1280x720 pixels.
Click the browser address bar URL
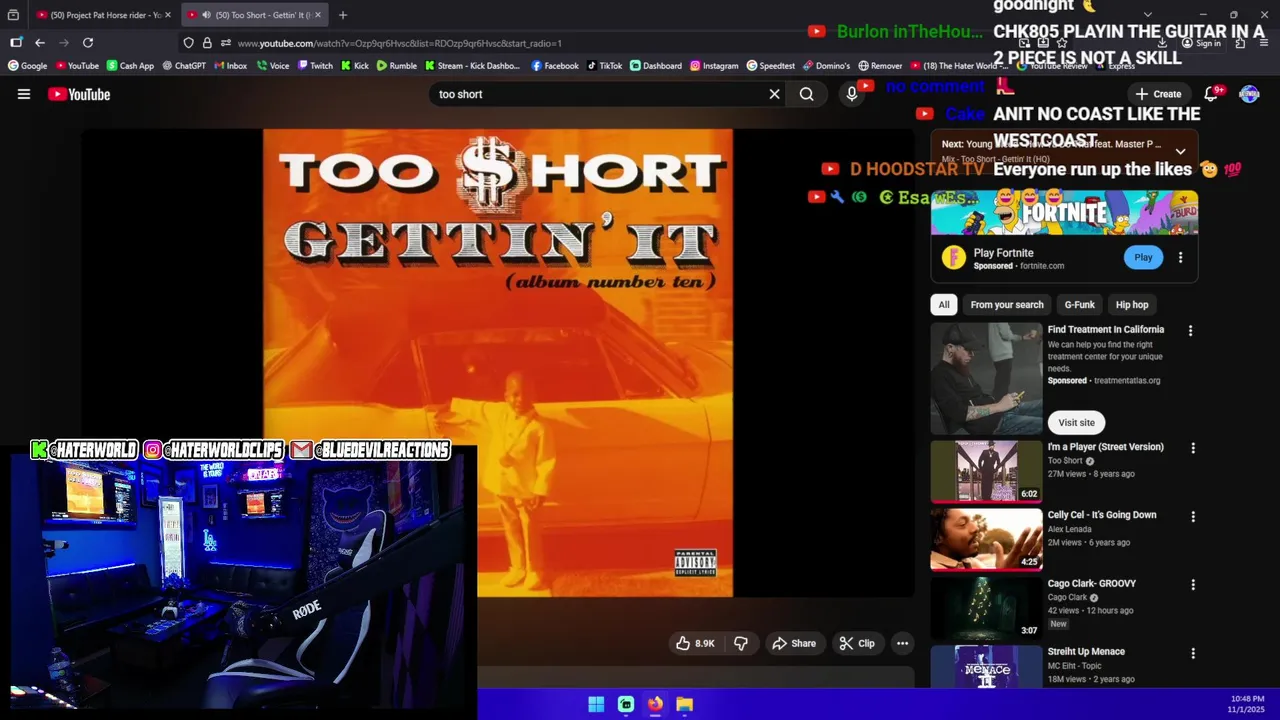pos(400,43)
